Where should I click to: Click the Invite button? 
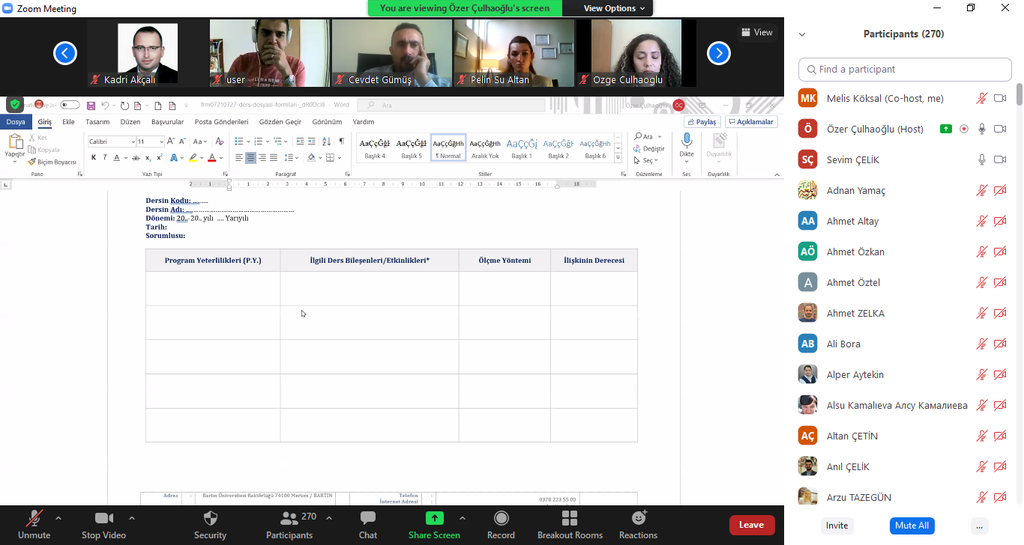click(837, 525)
